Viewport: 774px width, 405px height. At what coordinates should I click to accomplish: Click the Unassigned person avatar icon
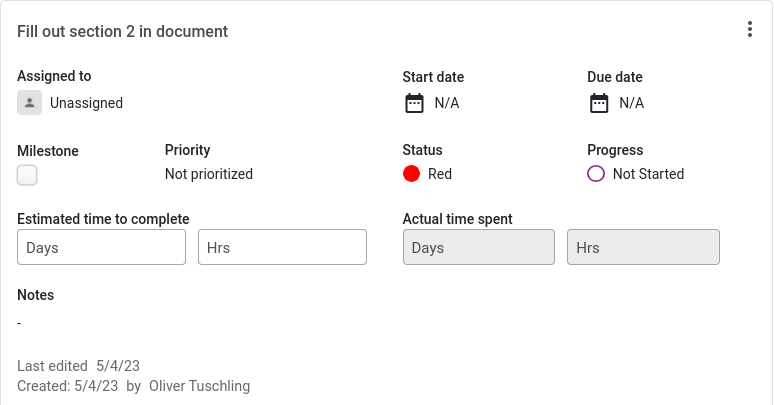pyautogui.click(x=30, y=103)
